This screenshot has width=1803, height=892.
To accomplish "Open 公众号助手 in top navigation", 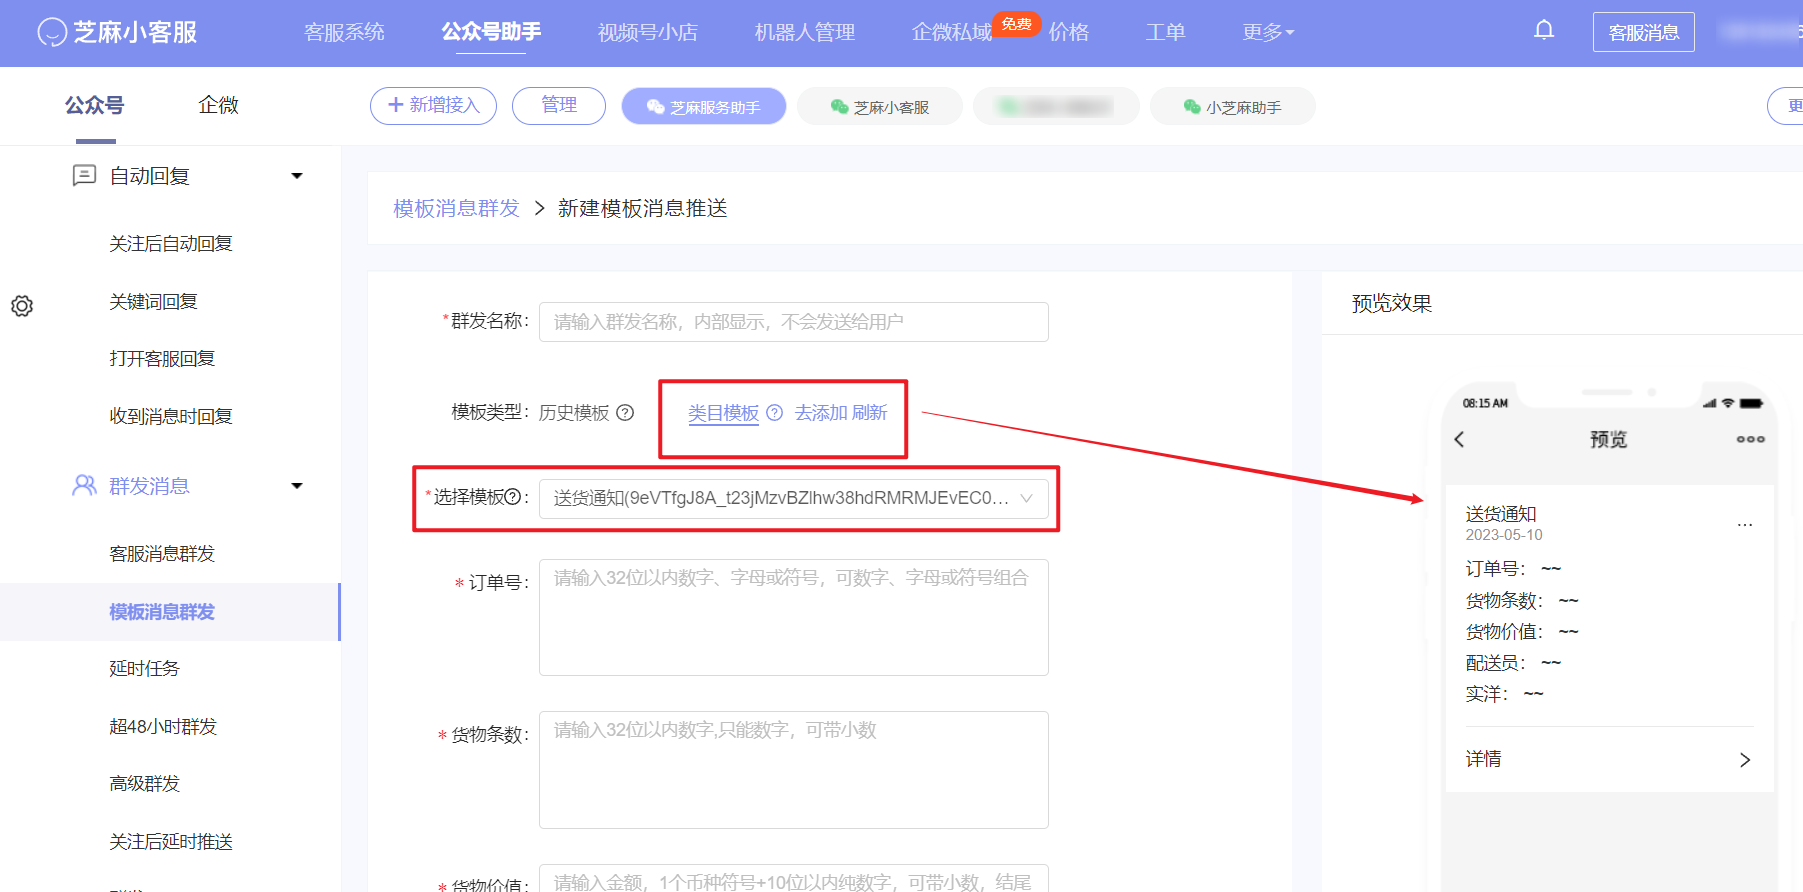I will (x=491, y=32).
